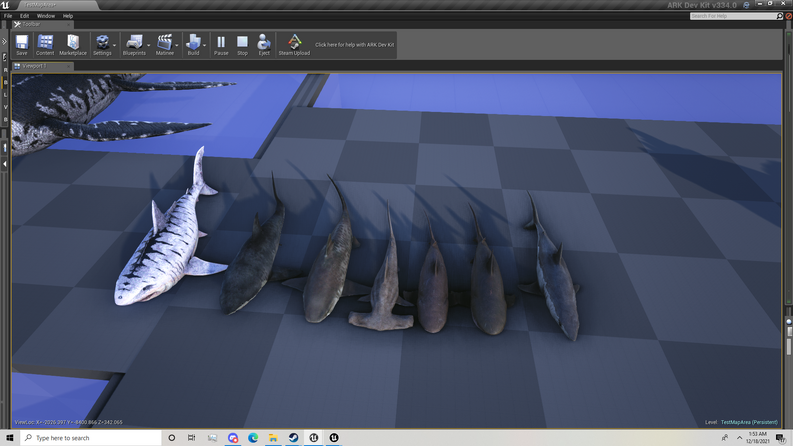Image resolution: width=793 pixels, height=446 pixels.
Task: Open the File menu
Action: (x=8, y=16)
